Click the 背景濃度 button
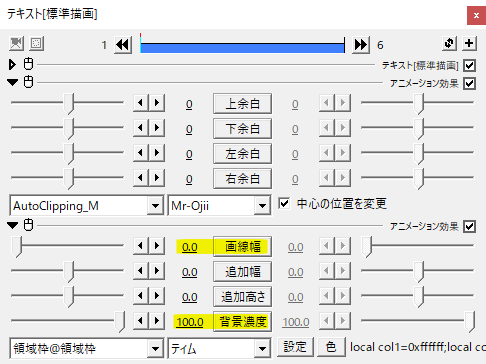This screenshot has height=364, width=486. pyautogui.click(x=242, y=322)
